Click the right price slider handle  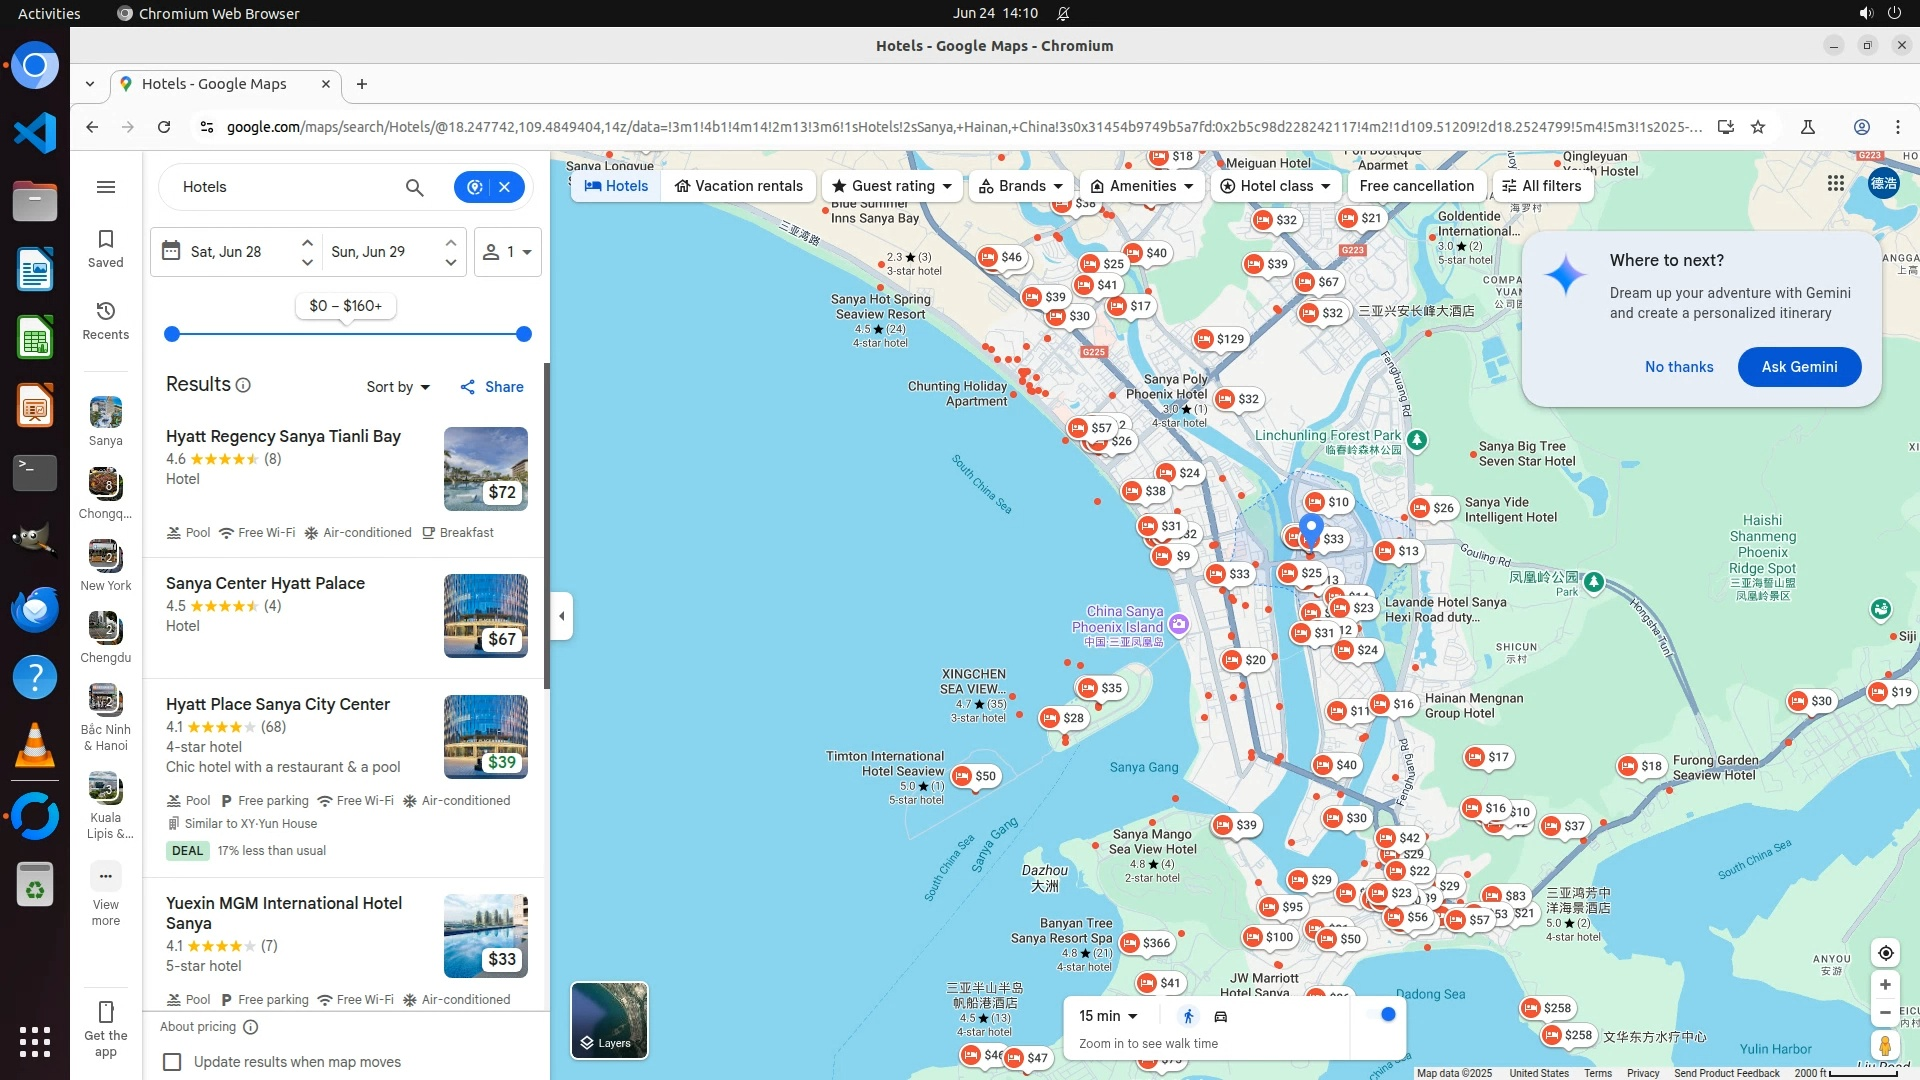(523, 334)
